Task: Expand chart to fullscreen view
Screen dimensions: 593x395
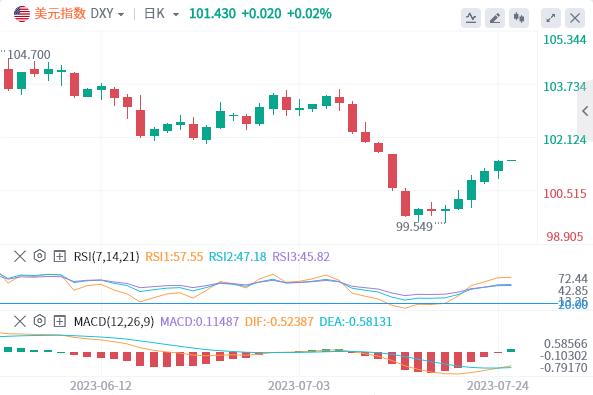Action: click(x=551, y=18)
